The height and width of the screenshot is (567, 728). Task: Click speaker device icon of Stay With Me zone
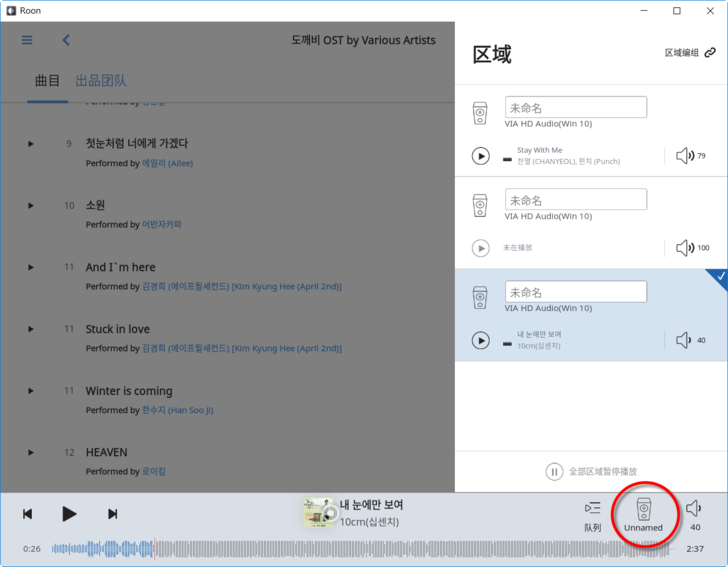(480, 113)
